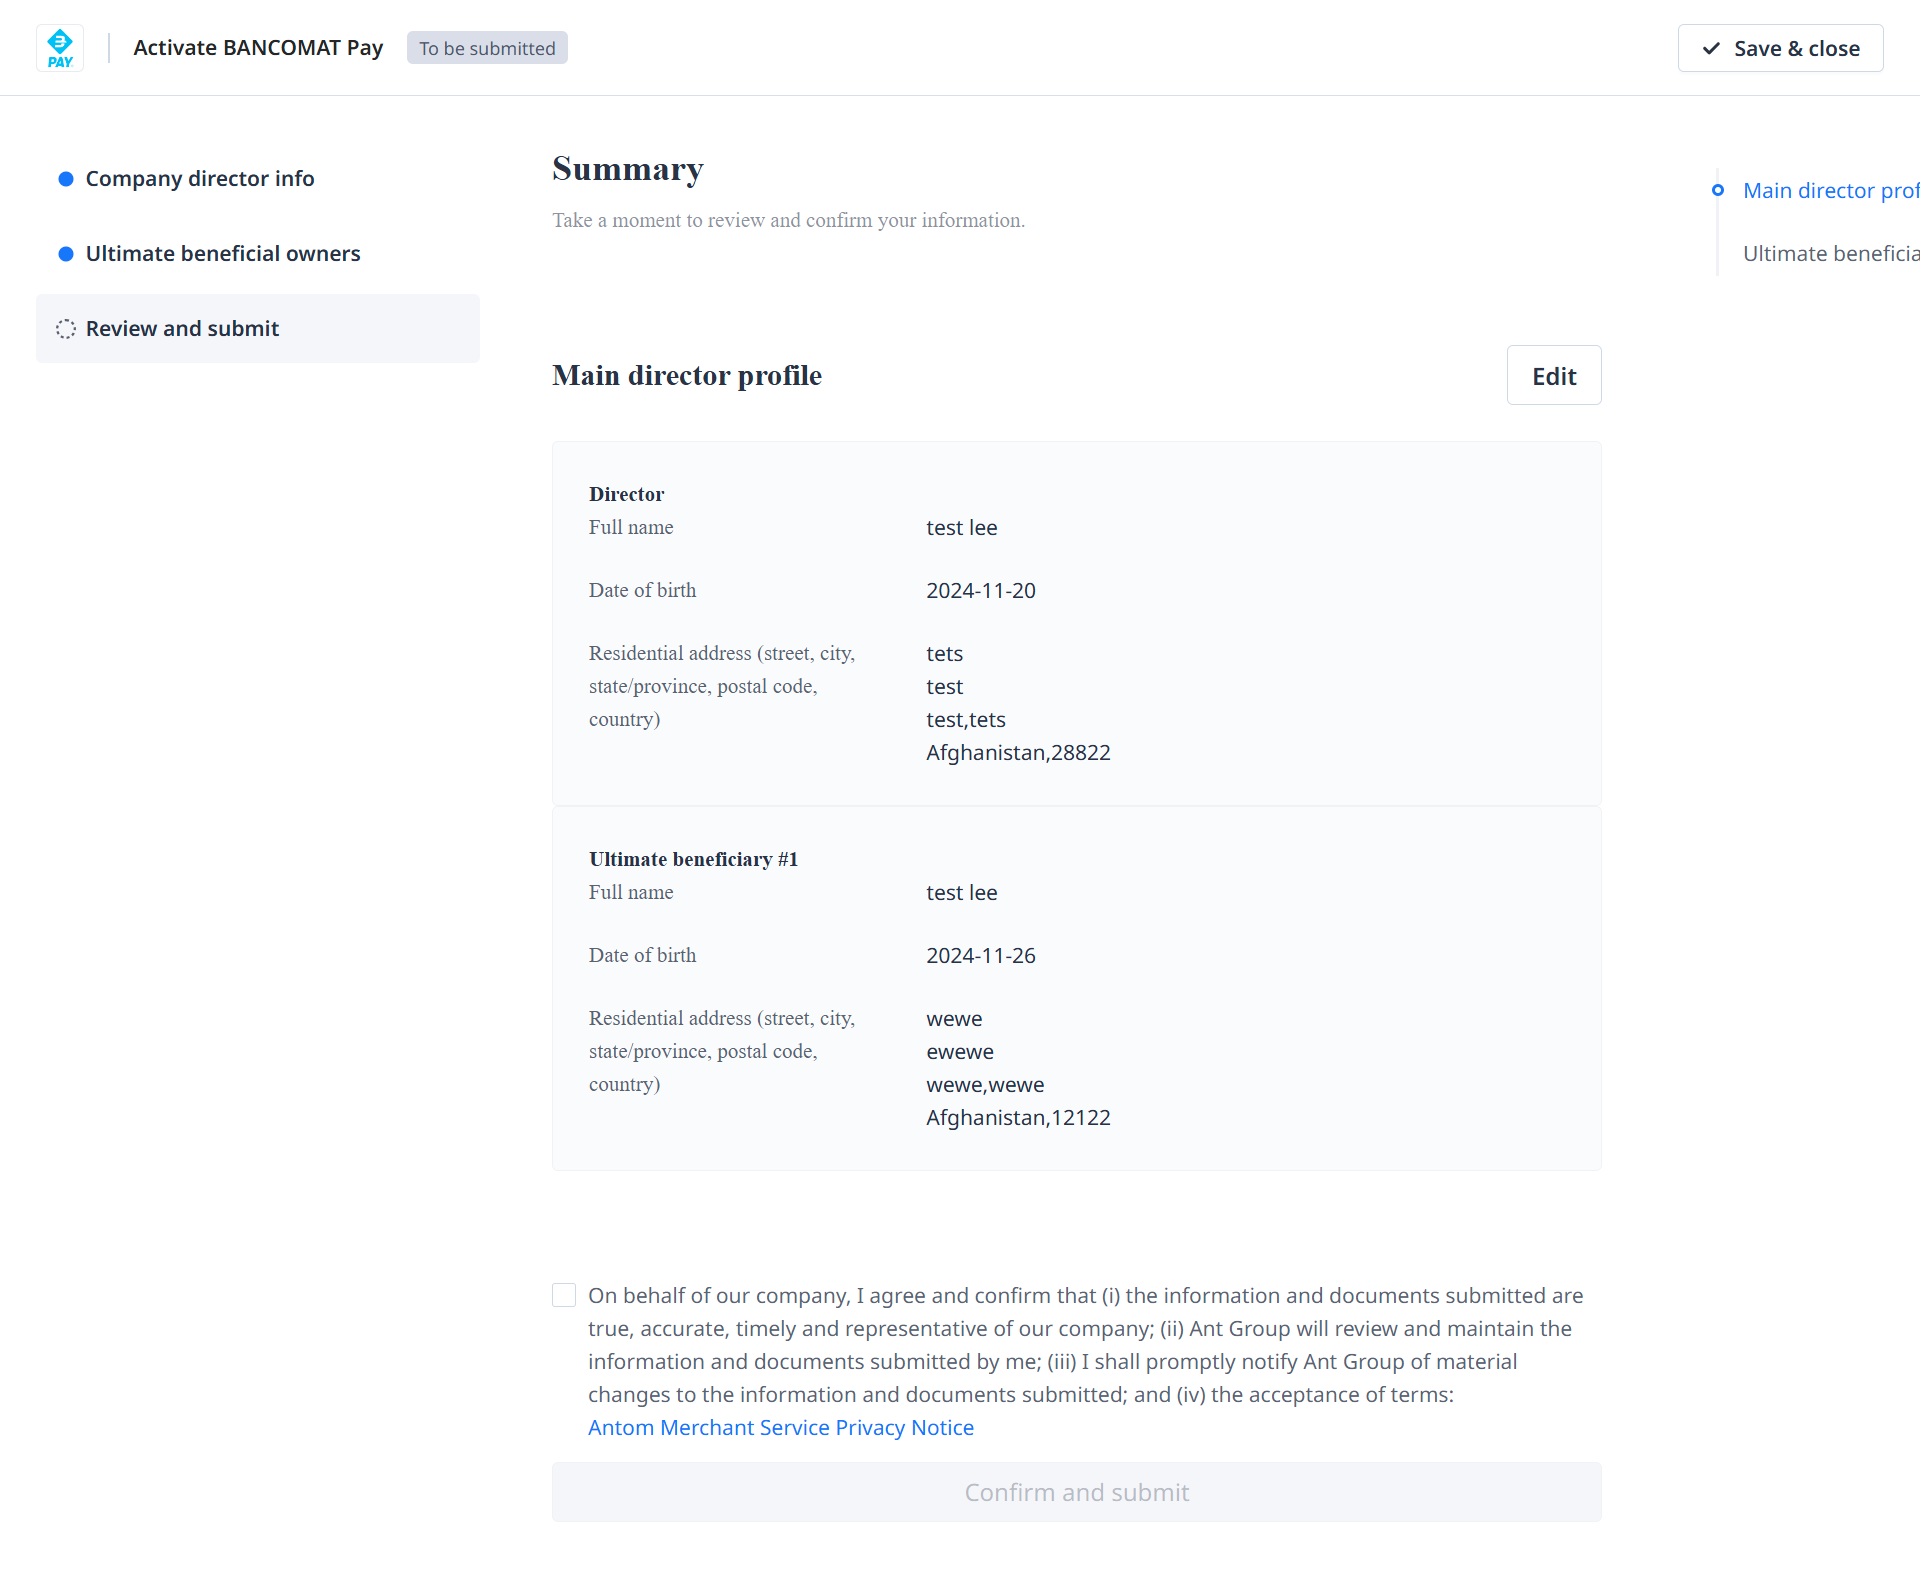
Task: Edit the Main director profile
Action: [1553, 376]
